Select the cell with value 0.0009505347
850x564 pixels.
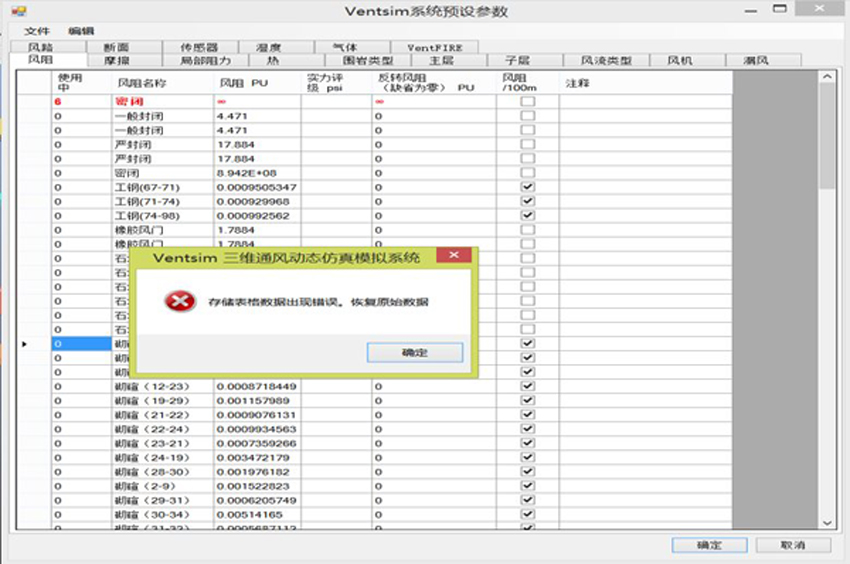[257, 187]
